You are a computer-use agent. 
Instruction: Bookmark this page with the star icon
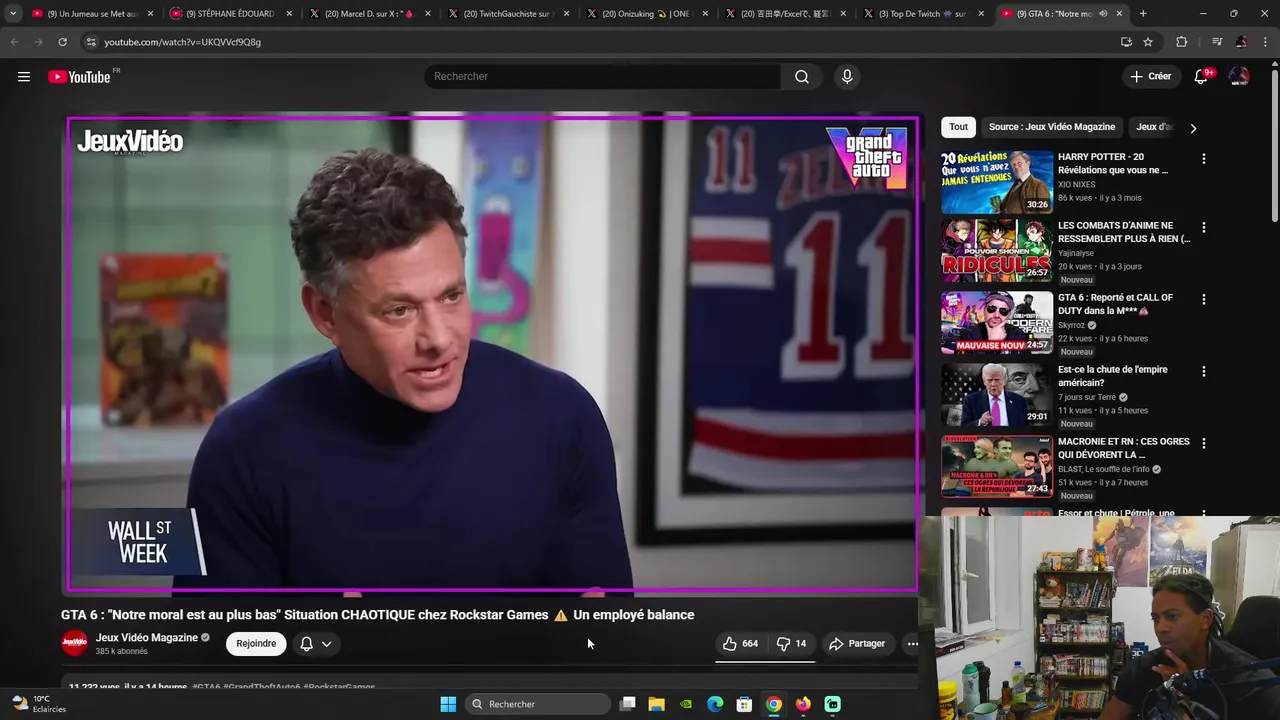pyautogui.click(x=1148, y=42)
